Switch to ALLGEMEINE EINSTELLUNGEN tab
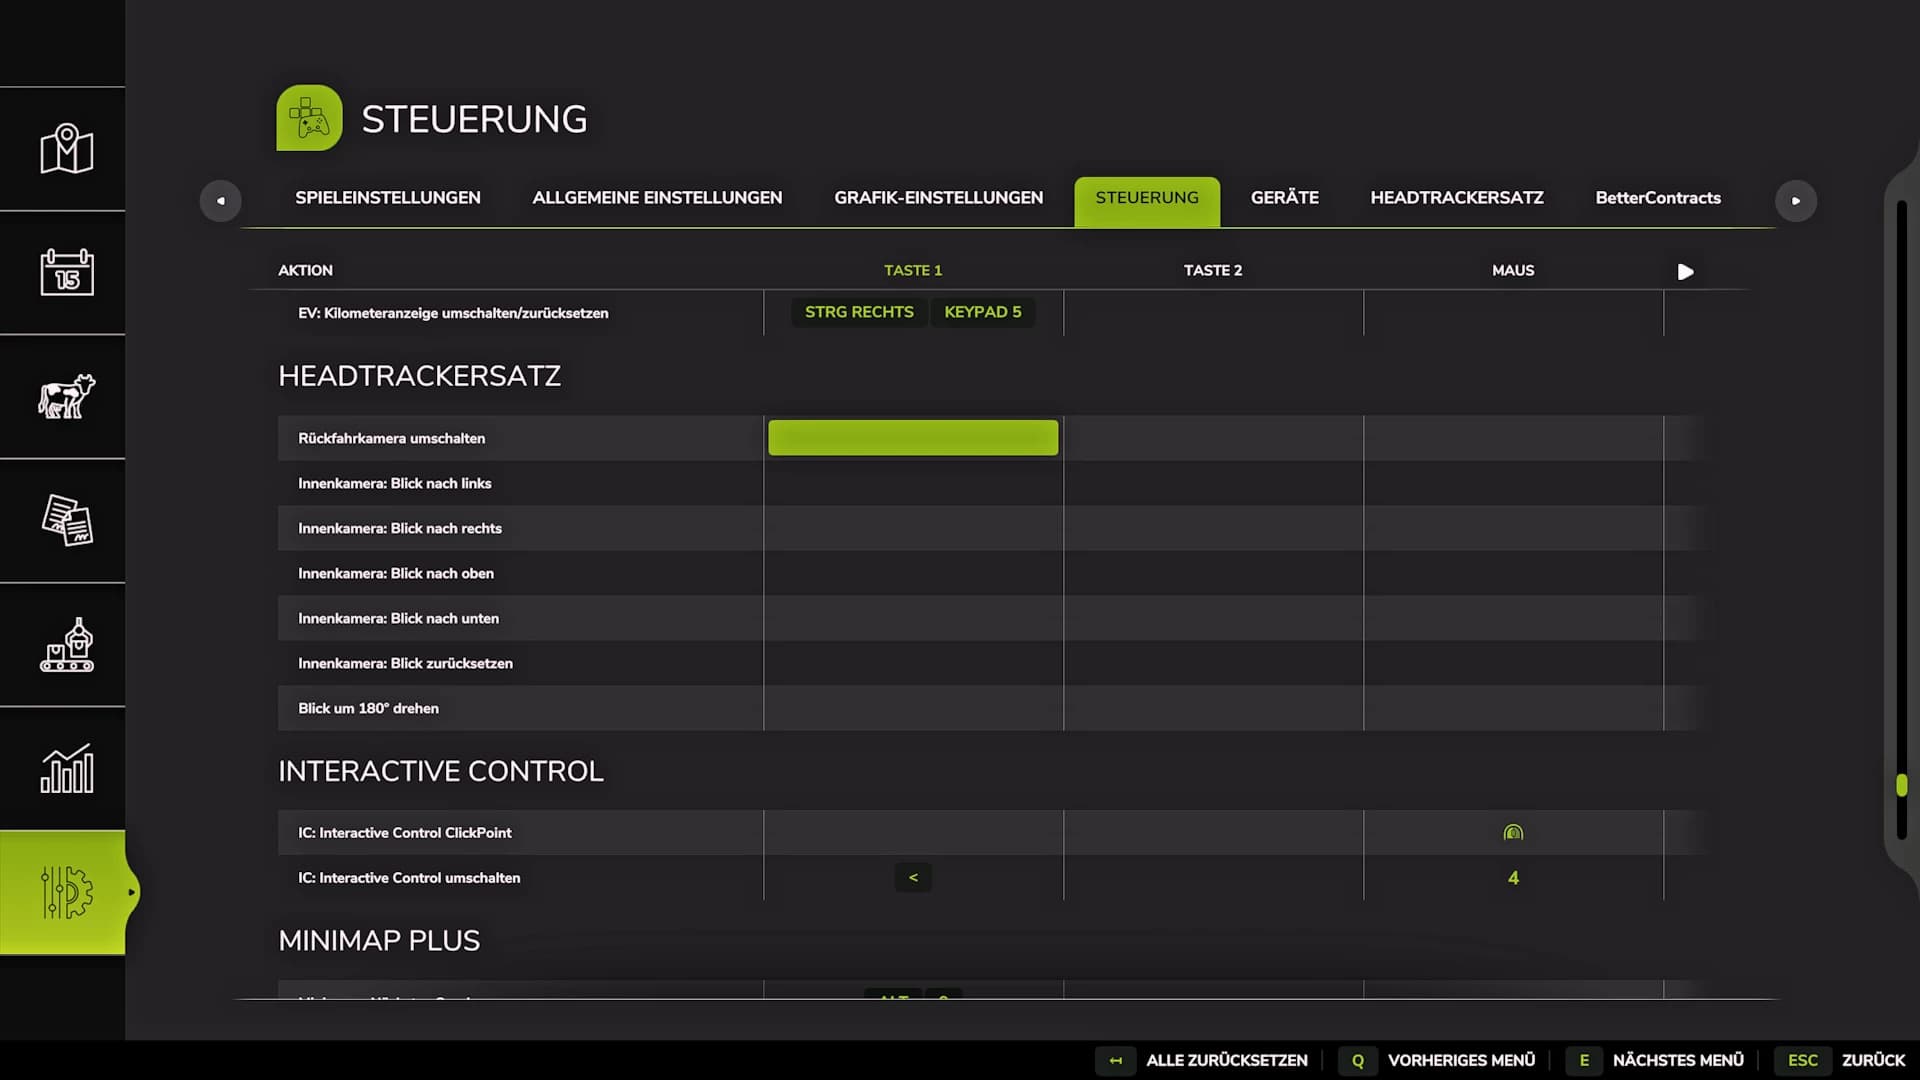The width and height of the screenshot is (1920, 1080). 657,198
